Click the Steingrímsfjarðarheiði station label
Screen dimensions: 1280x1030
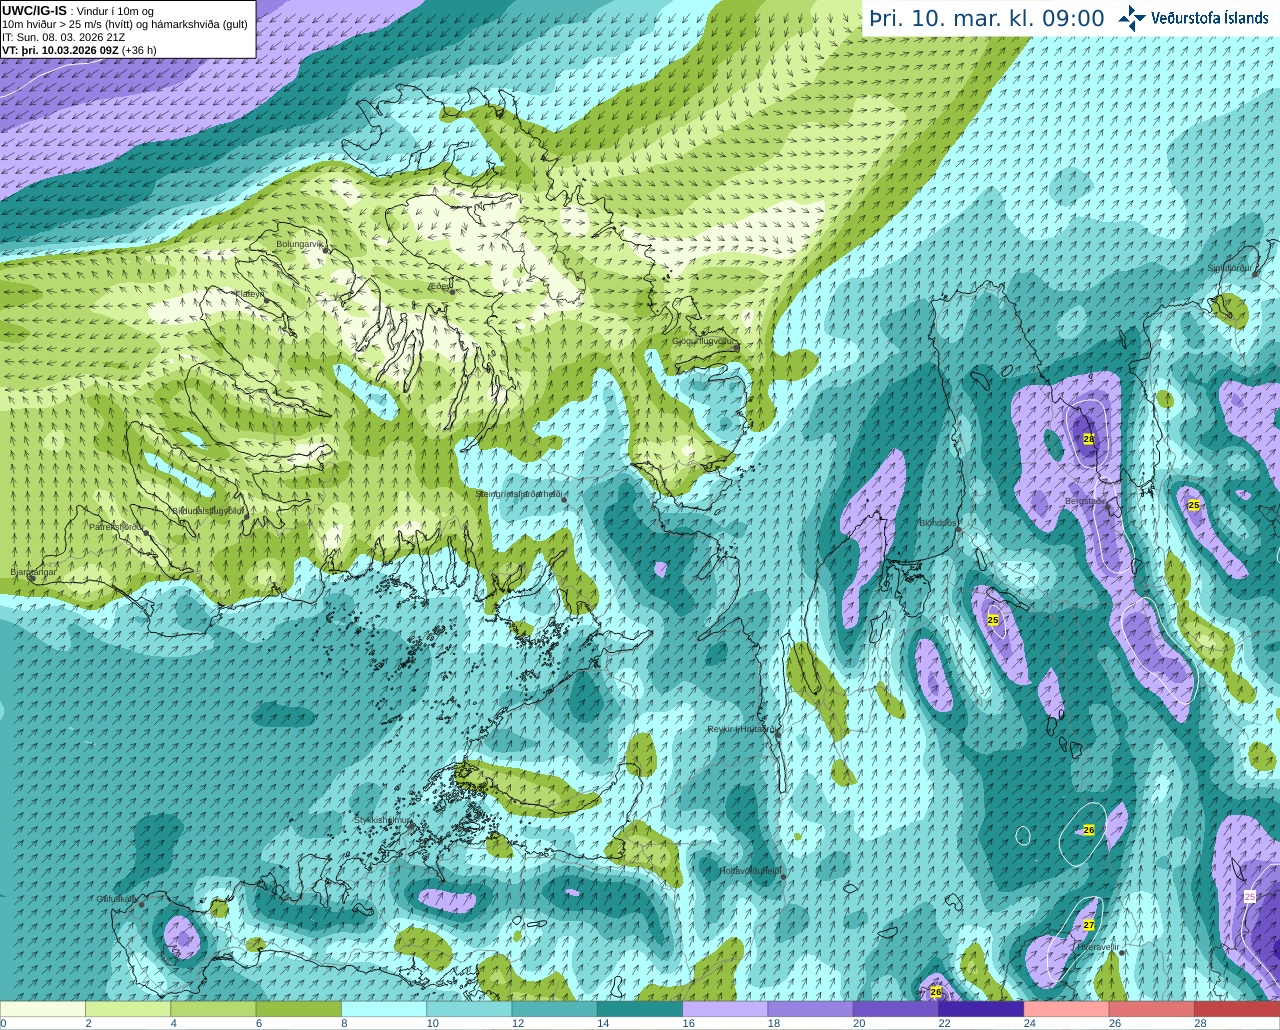[x=518, y=494]
